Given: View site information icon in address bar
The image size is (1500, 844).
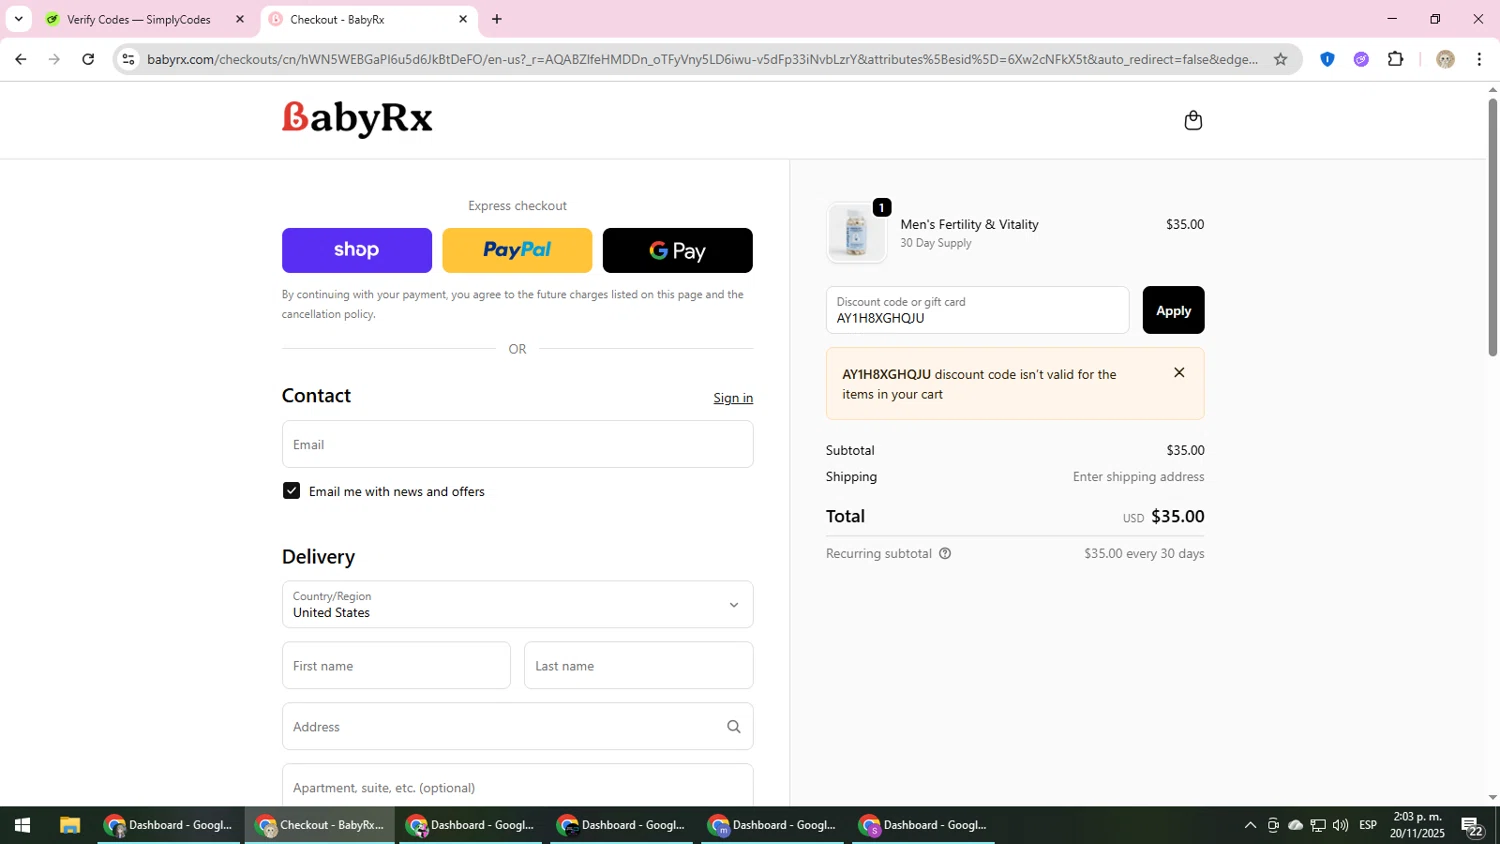Looking at the screenshot, I should (128, 59).
